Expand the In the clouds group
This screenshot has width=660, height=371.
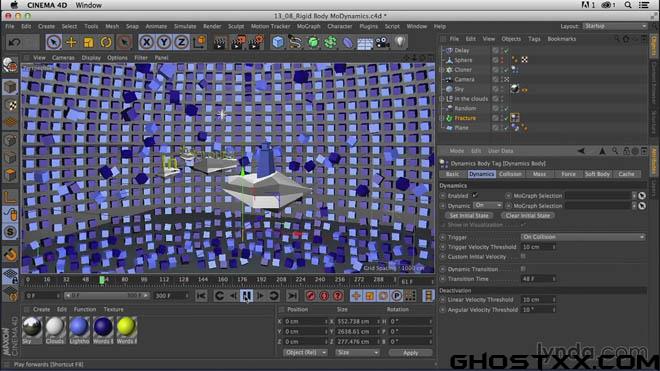(x=442, y=99)
